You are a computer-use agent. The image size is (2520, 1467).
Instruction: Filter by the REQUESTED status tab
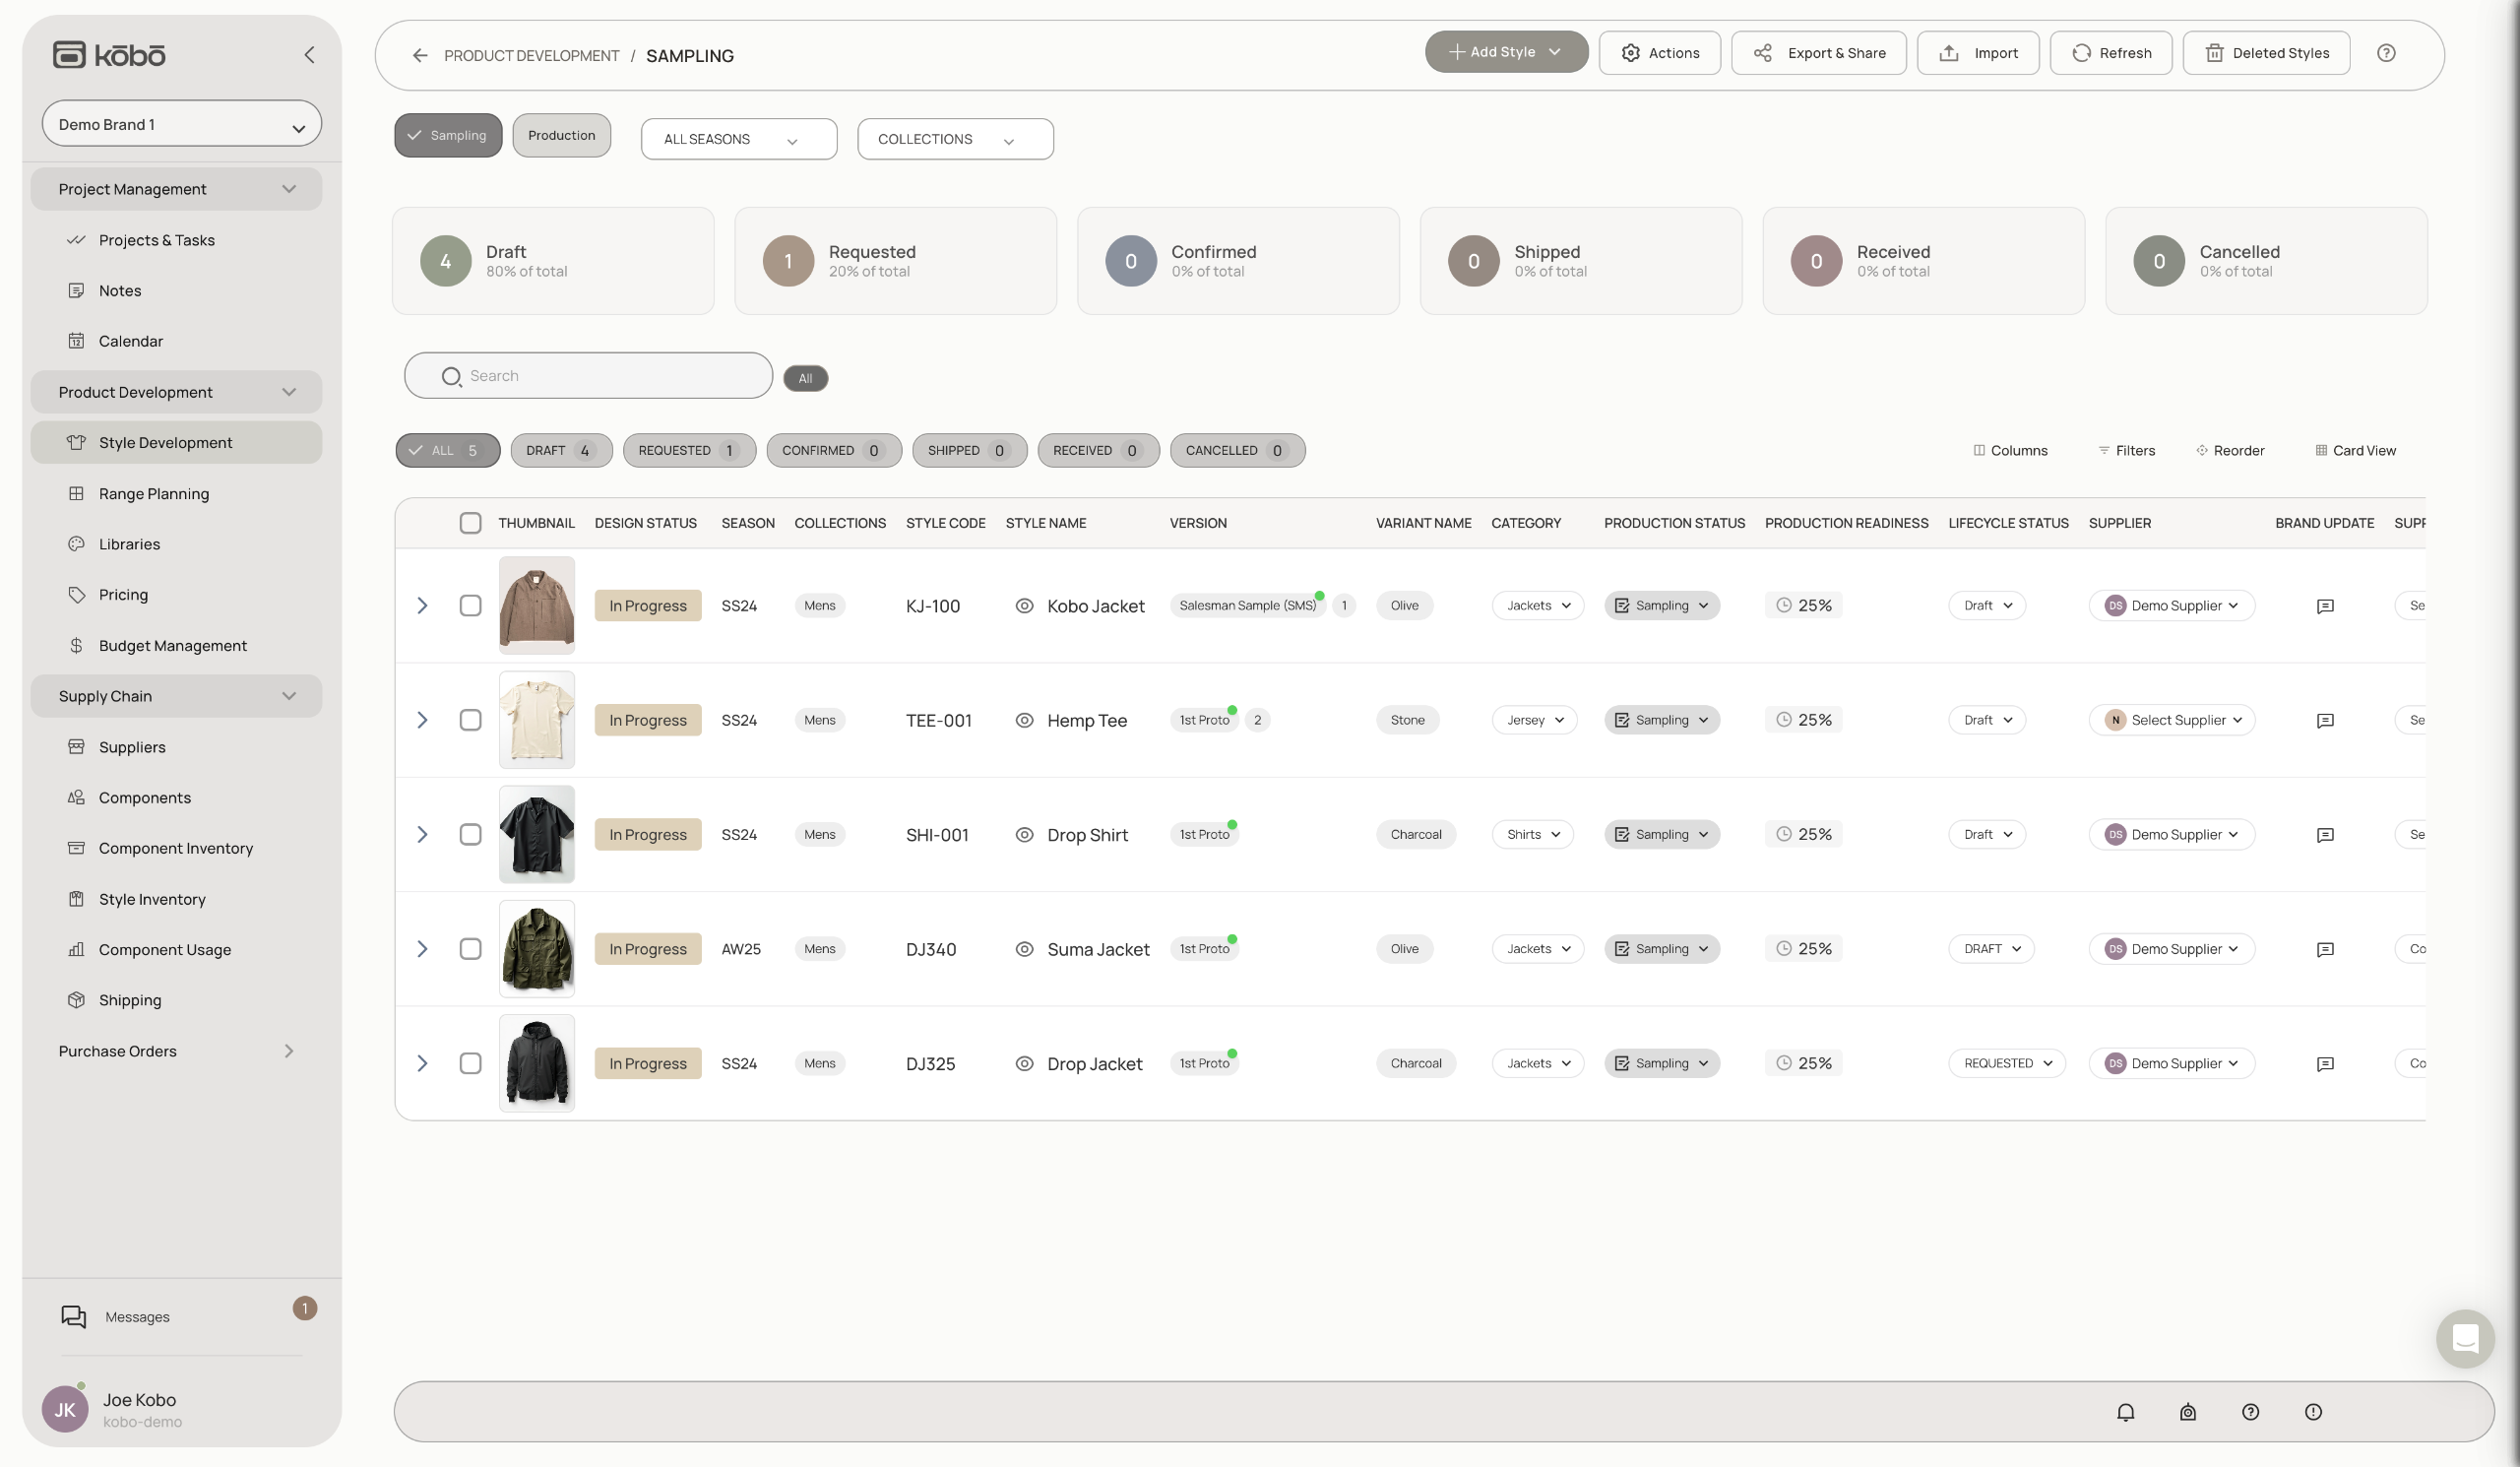pyautogui.click(x=688, y=450)
